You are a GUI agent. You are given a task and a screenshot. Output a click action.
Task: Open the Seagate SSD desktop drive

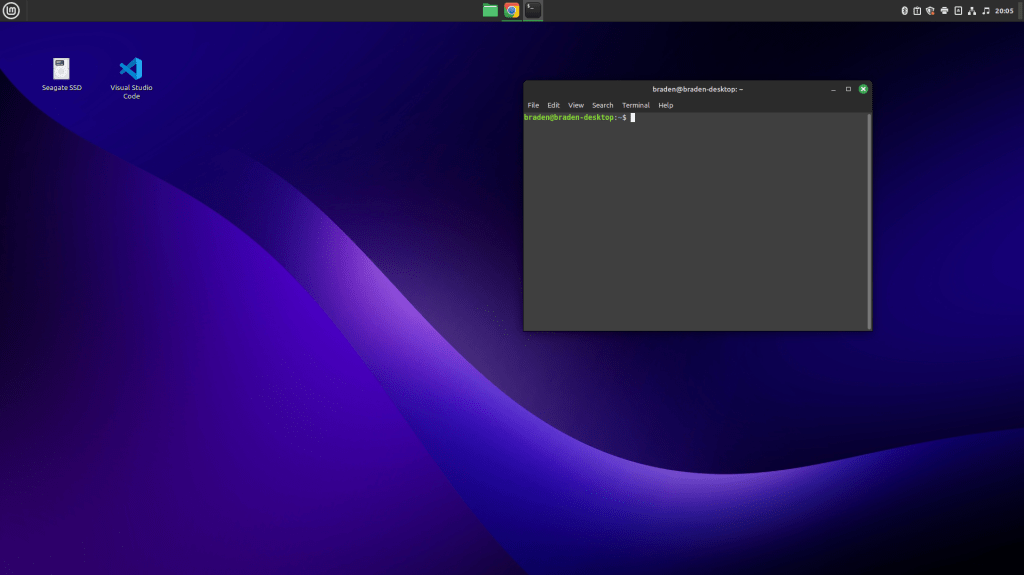(x=62, y=69)
